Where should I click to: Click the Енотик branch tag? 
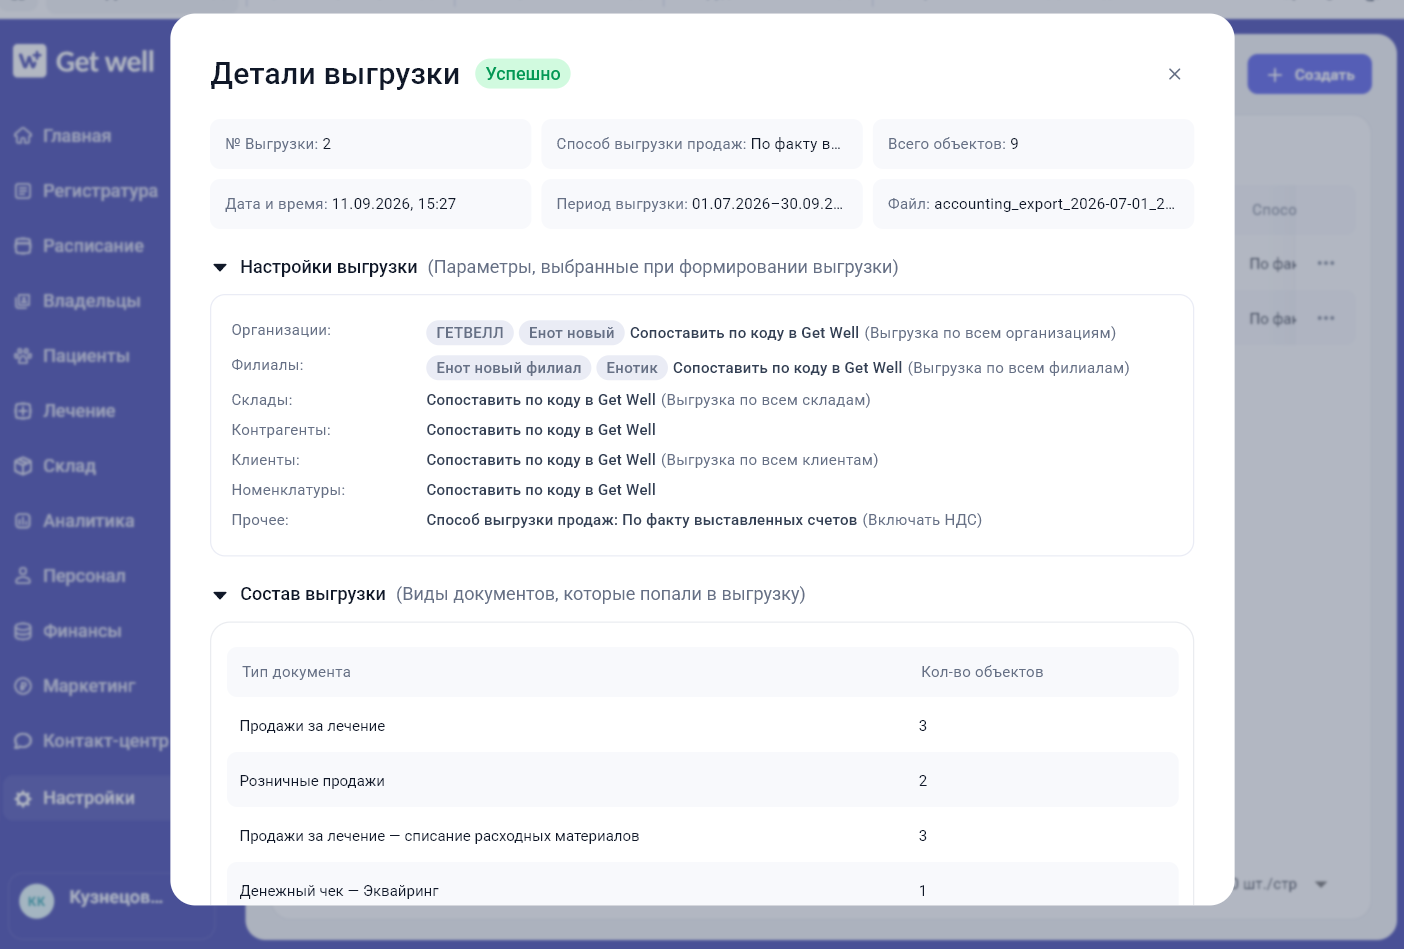[632, 368]
